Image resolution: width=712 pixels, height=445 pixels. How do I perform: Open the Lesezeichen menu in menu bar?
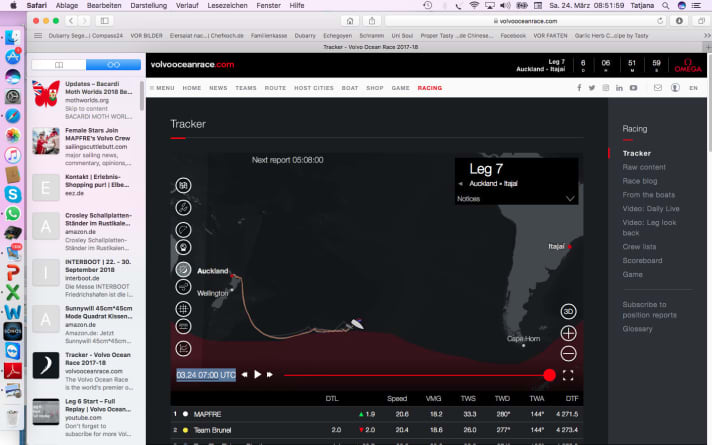[227, 5]
